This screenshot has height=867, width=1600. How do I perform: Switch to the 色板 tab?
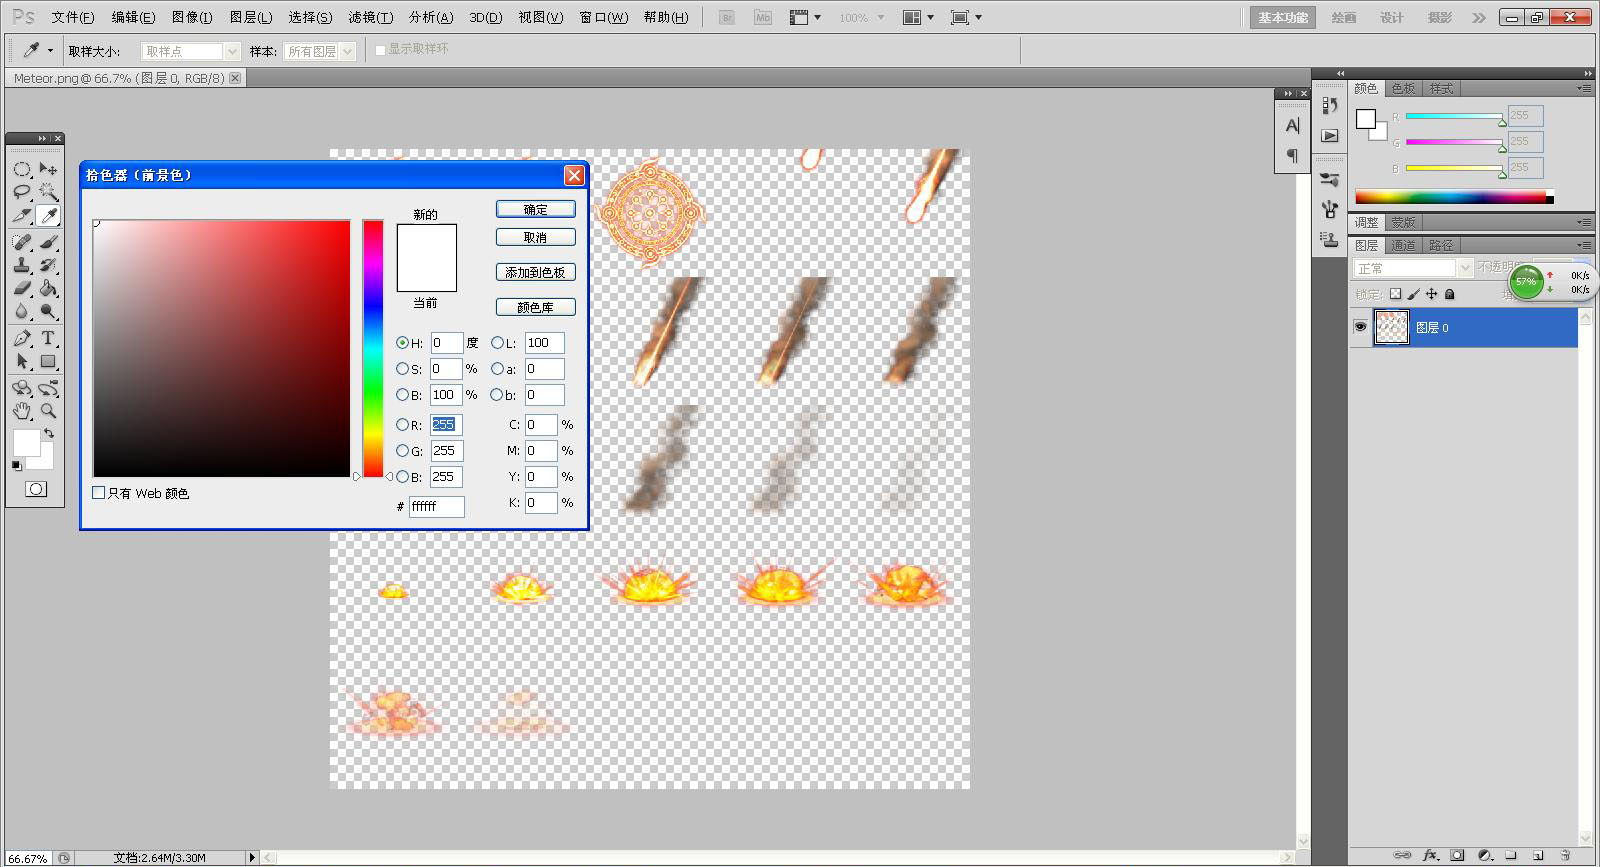pyautogui.click(x=1403, y=89)
